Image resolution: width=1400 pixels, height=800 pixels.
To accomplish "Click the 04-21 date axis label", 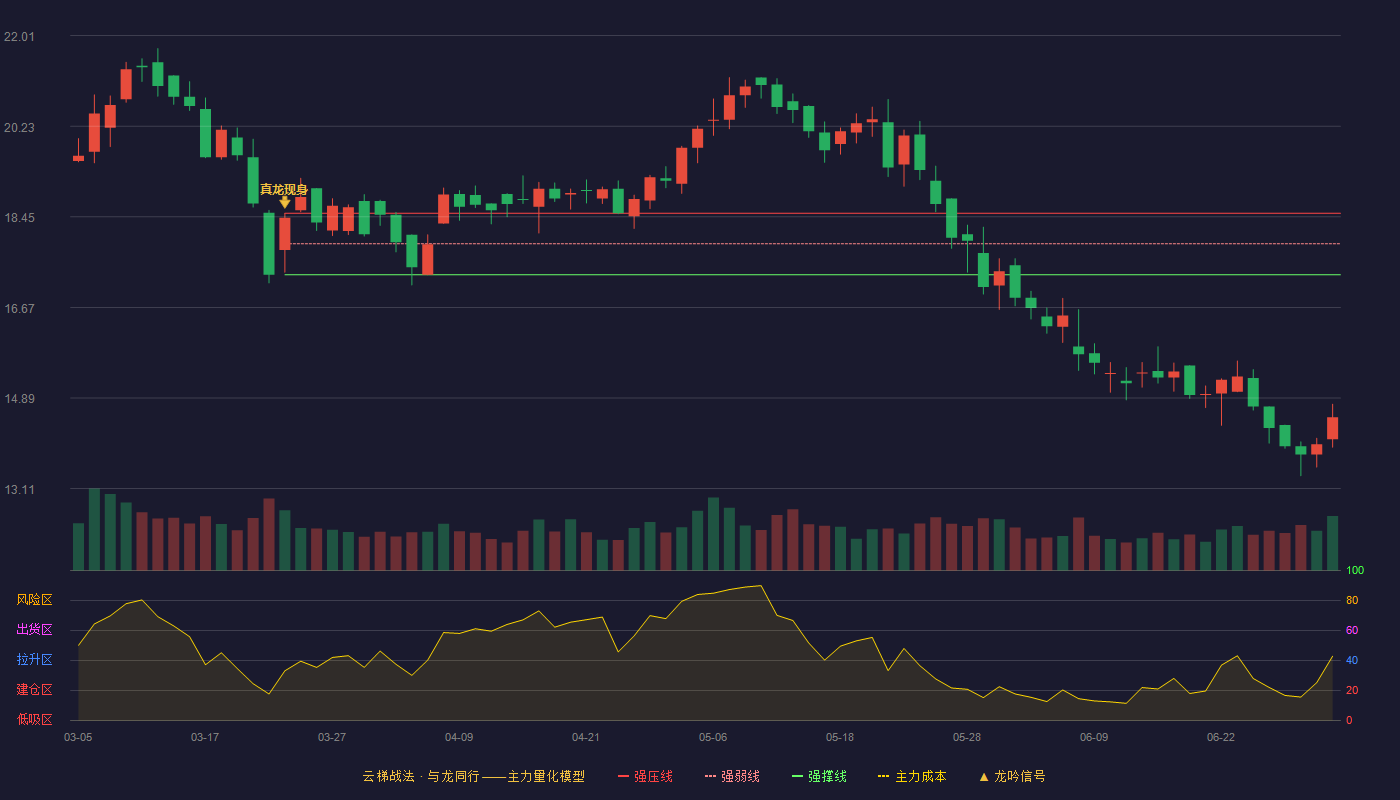I will [x=586, y=737].
